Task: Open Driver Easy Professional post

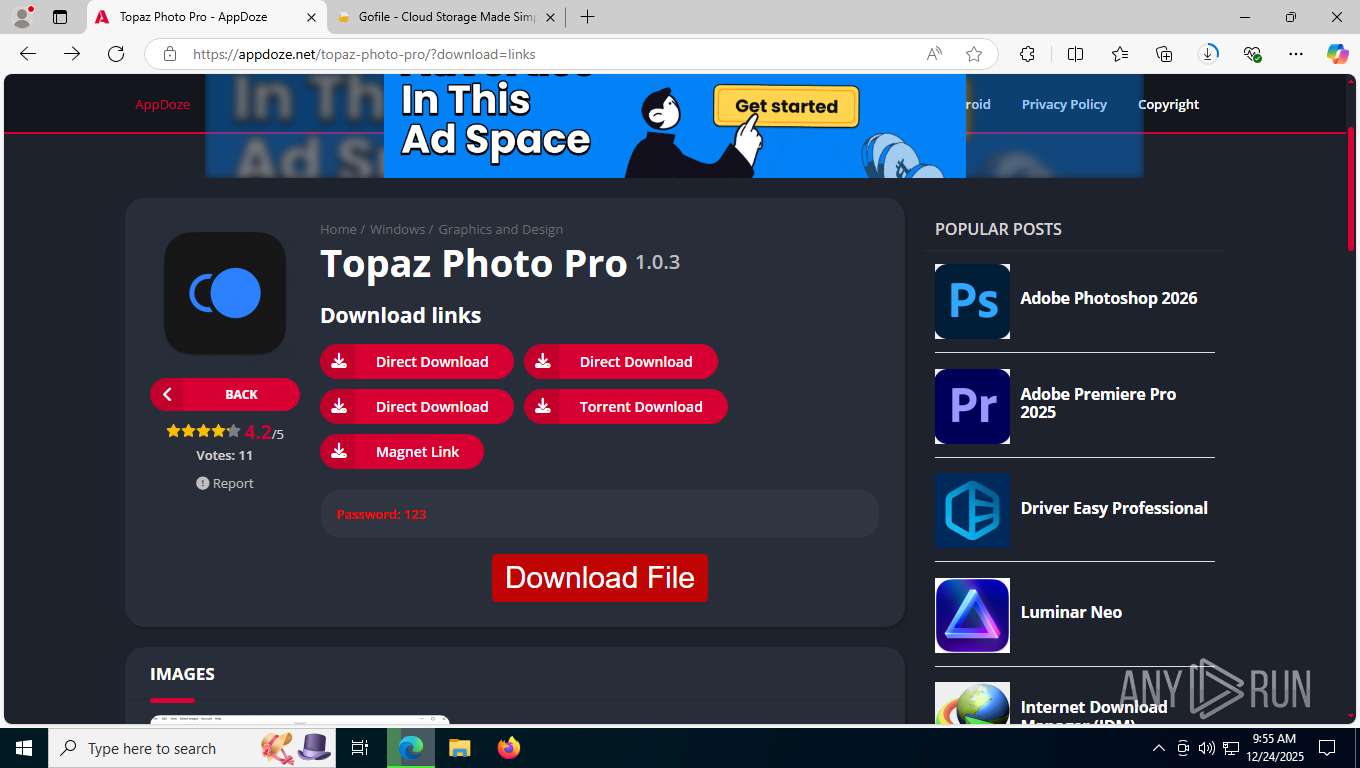Action: [x=1114, y=508]
